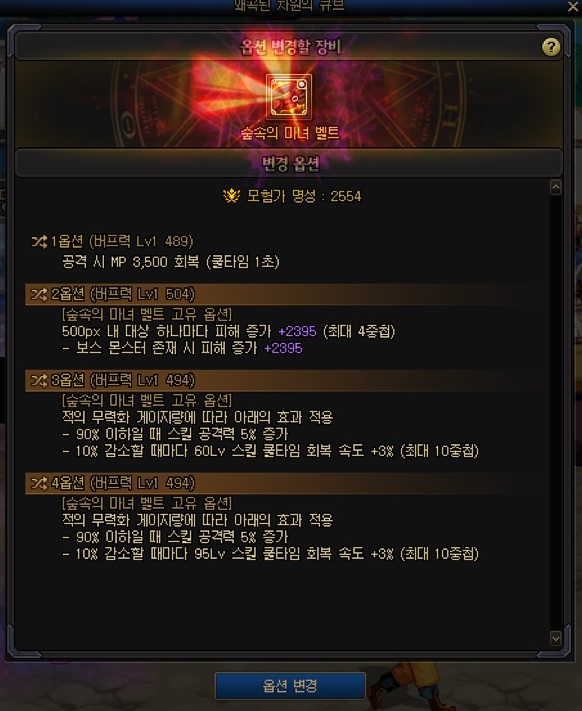Click the 옵션 변경 button
The height and width of the screenshot is (711, 582).
290,686
